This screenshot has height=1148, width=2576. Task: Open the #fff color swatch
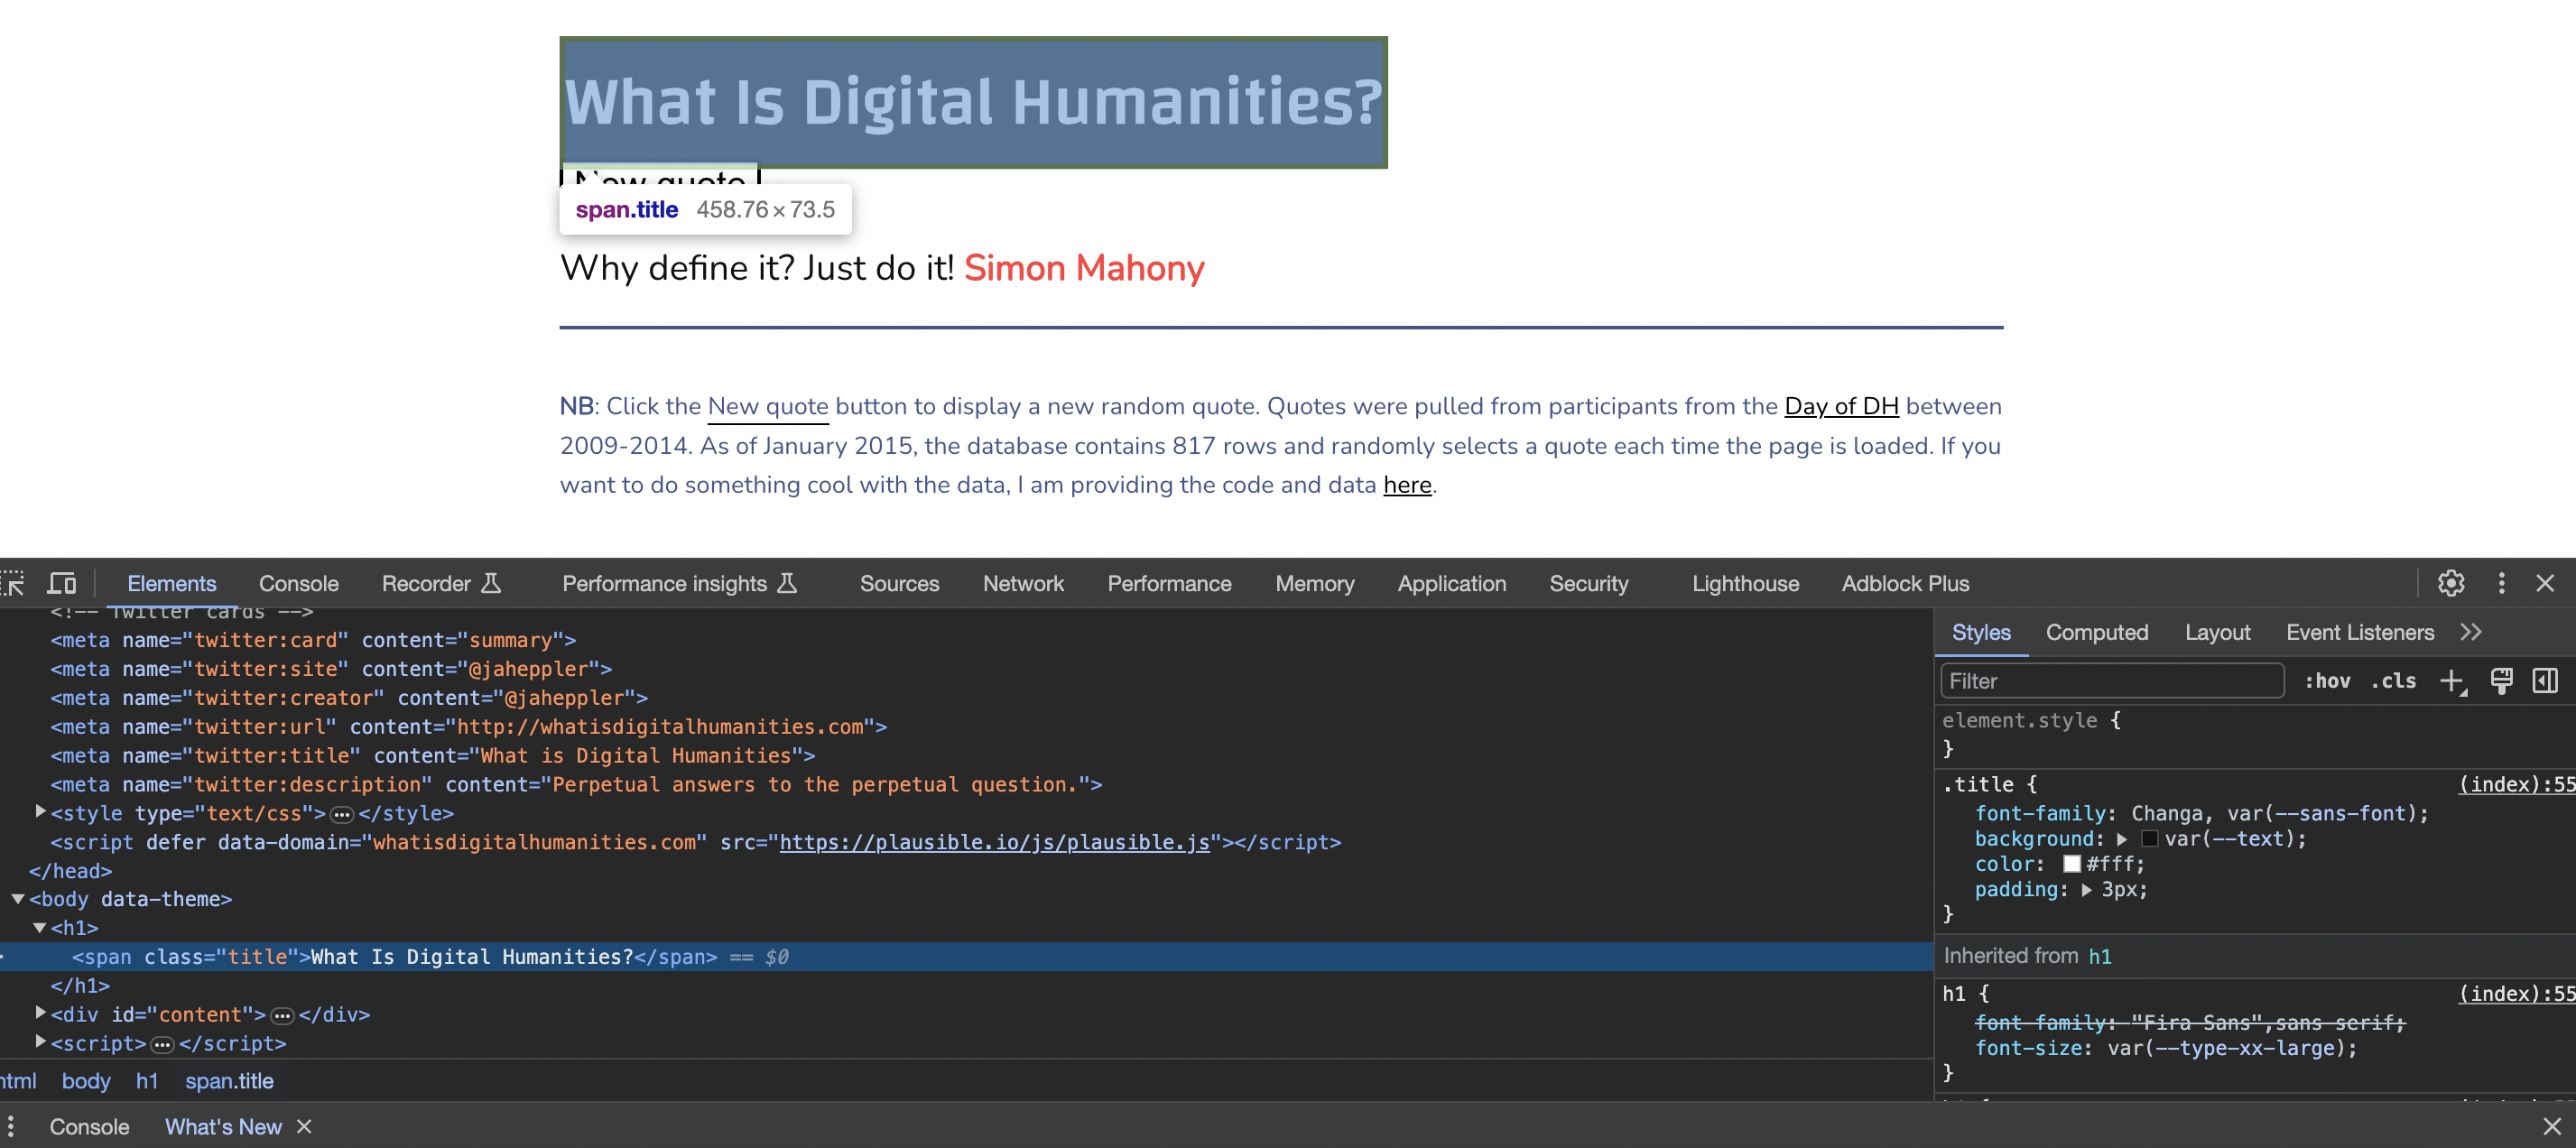[2072, 864]
